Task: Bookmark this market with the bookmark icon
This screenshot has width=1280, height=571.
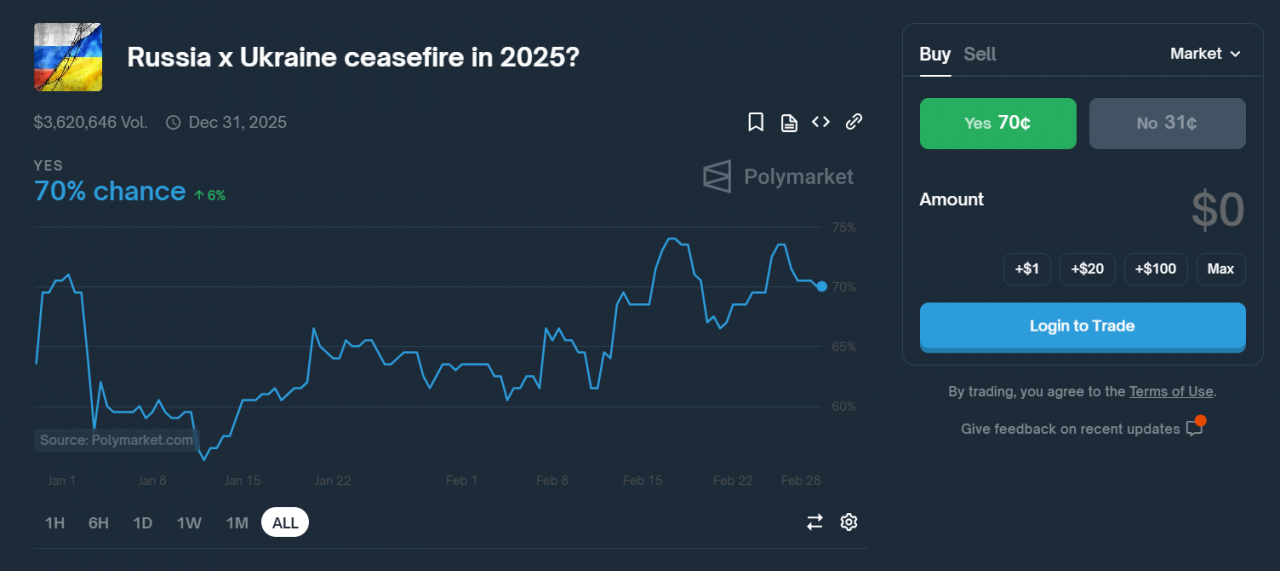Action: point(756,122)
